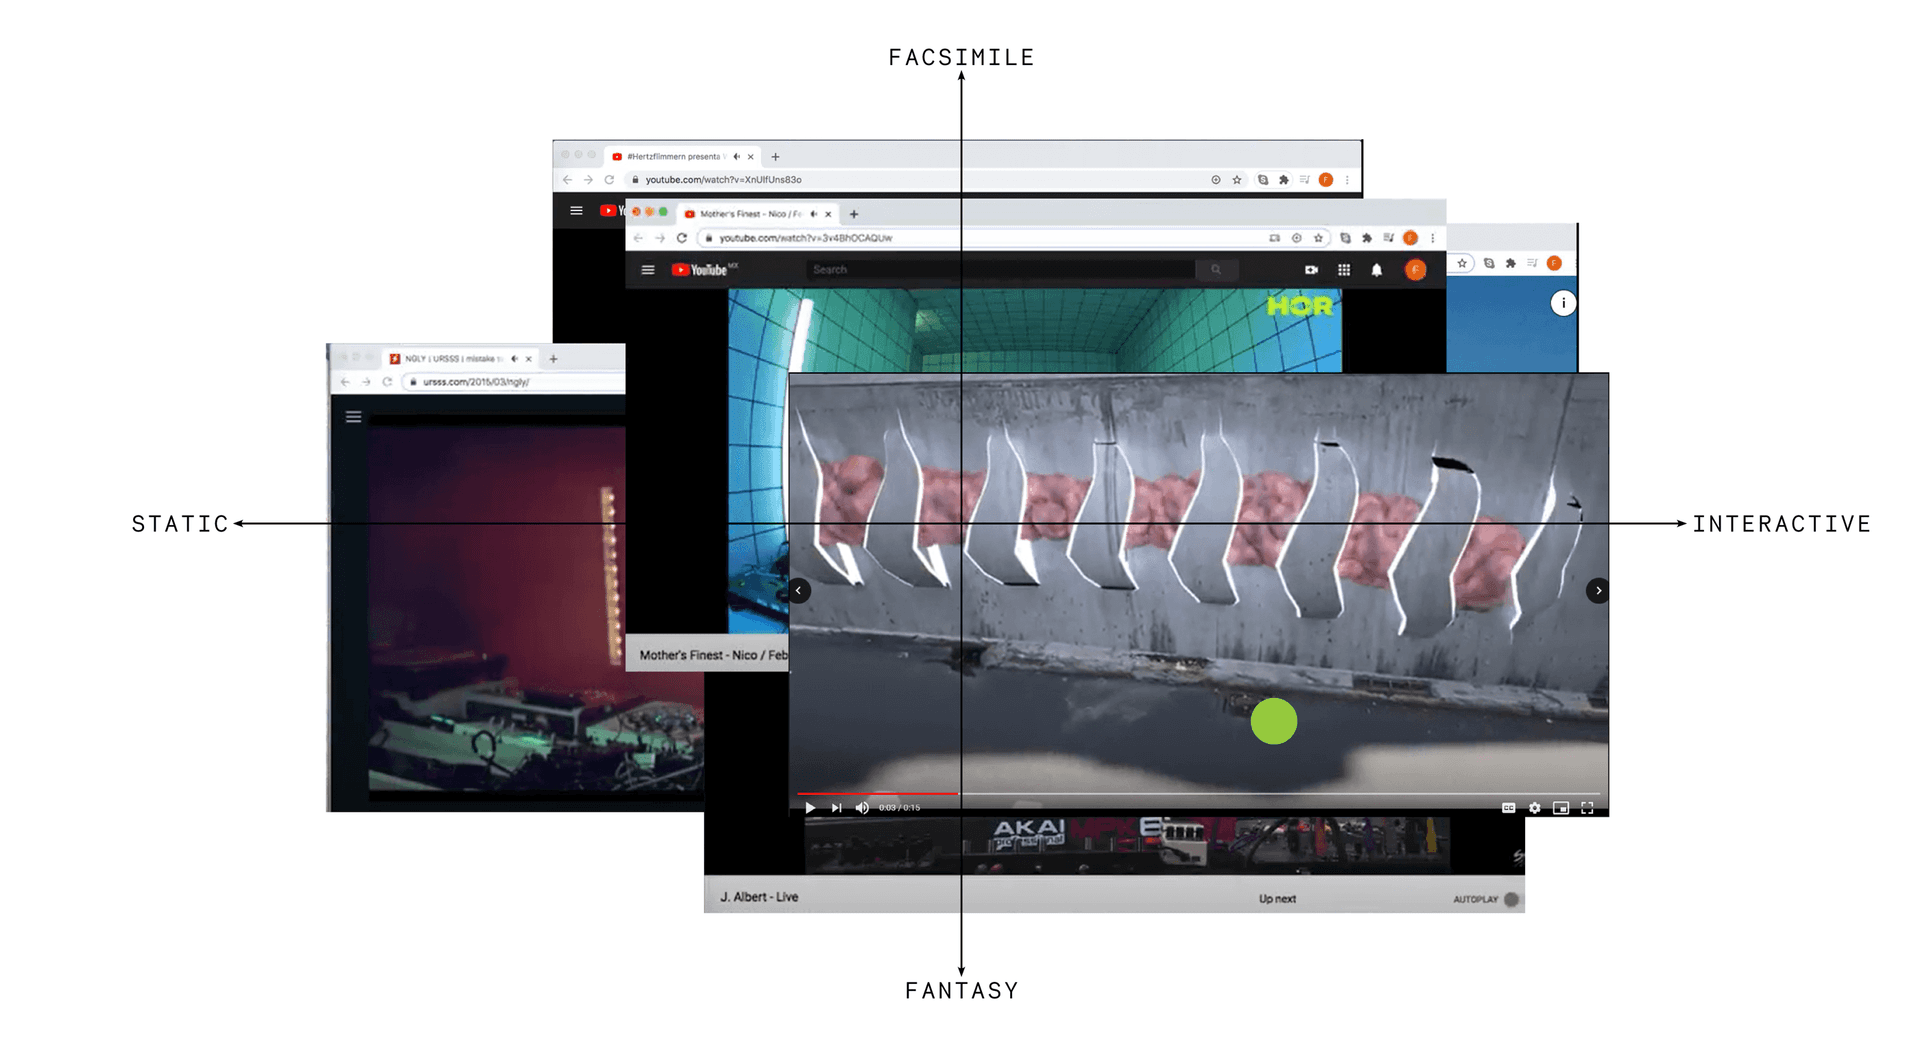Click info button in blue window
1920x1047 pixels.
1563,303
